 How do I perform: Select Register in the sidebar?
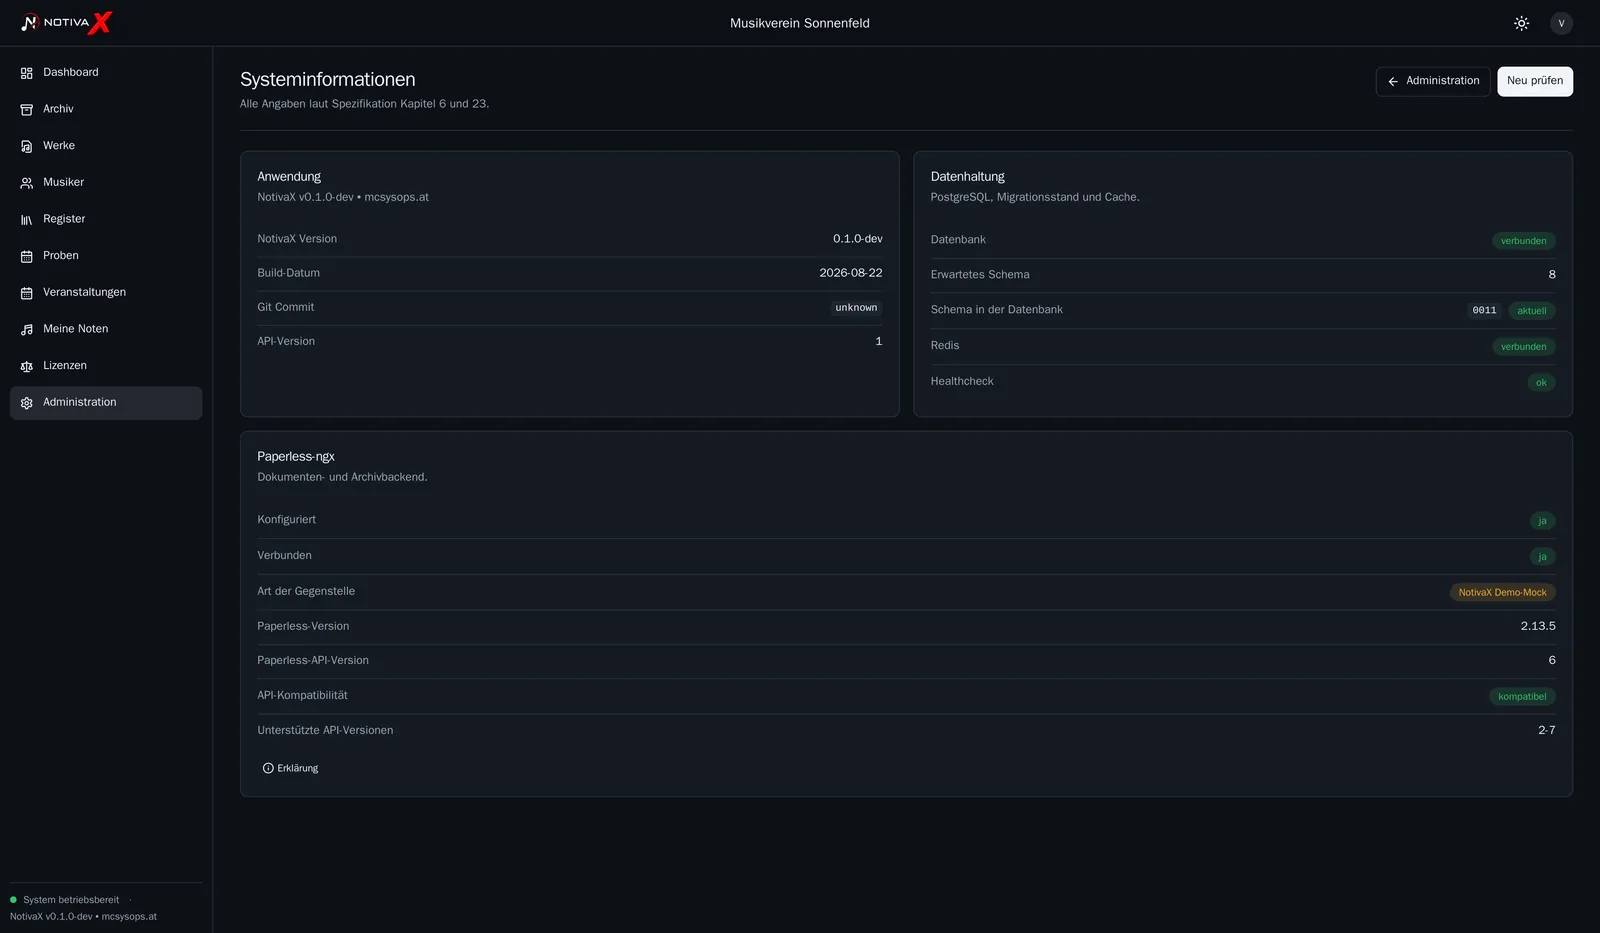tap(106, 219)
